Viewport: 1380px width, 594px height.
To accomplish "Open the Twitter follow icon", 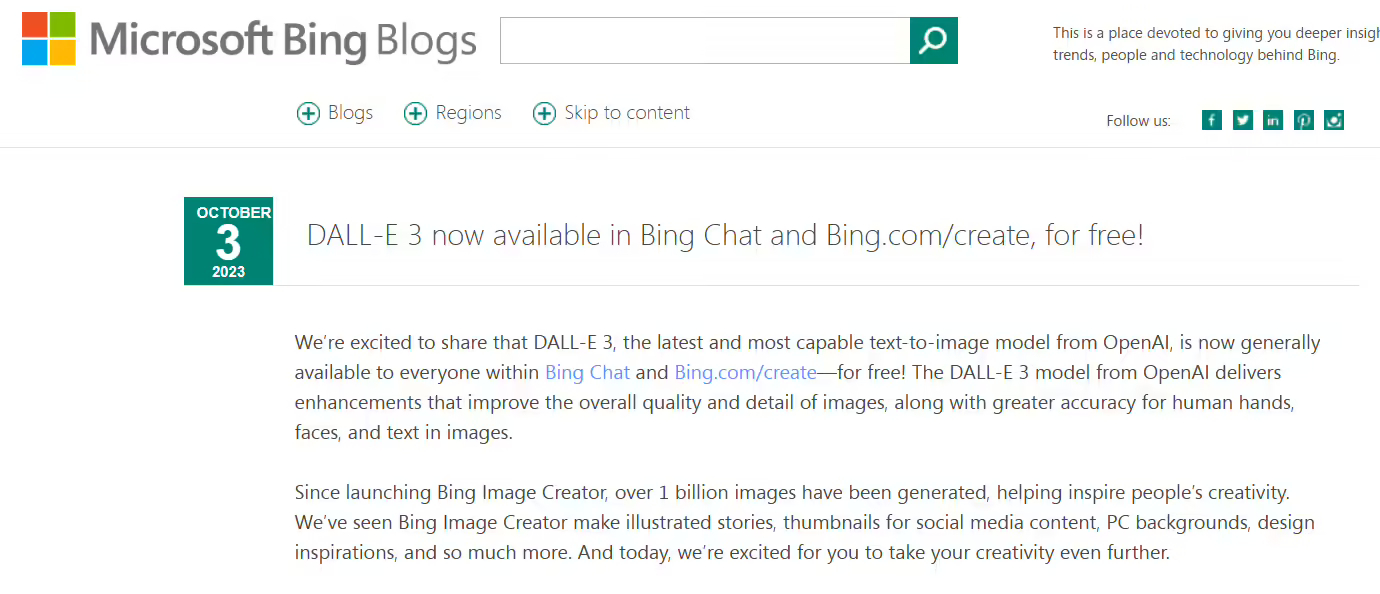I will (1242, 119).
